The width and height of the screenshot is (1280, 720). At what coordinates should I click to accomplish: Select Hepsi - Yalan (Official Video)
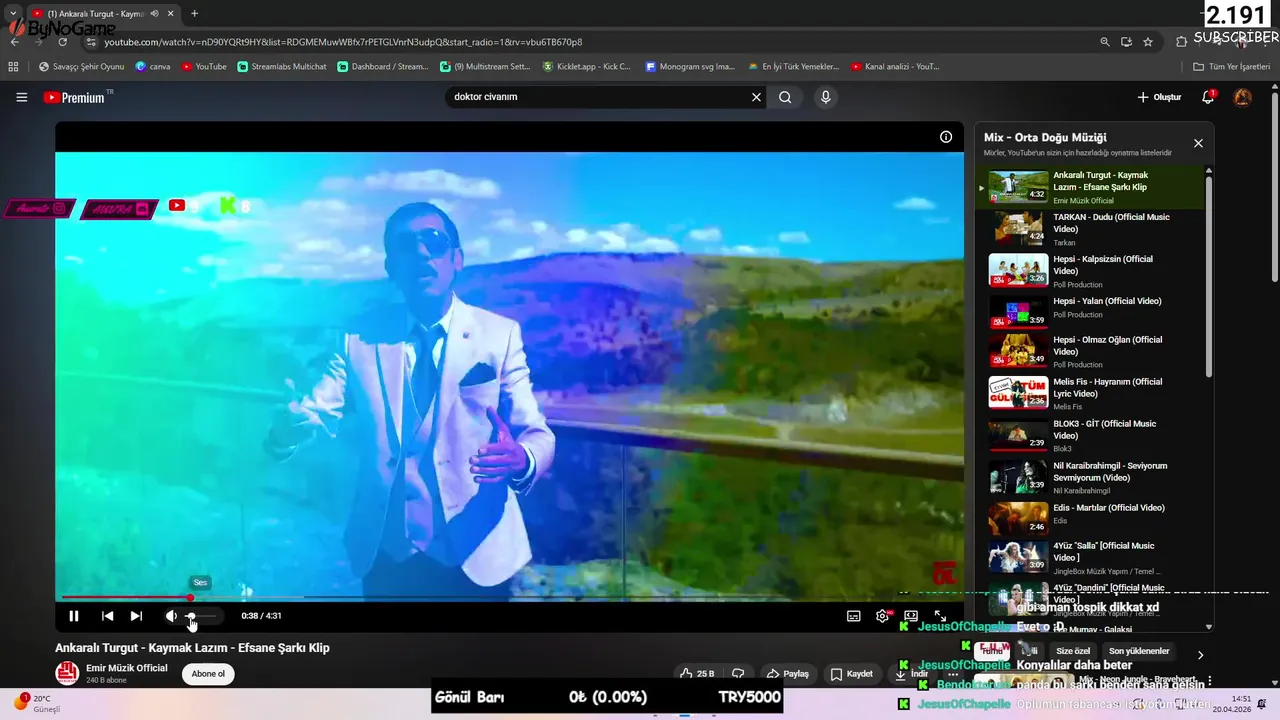[x=1090, y=312]
